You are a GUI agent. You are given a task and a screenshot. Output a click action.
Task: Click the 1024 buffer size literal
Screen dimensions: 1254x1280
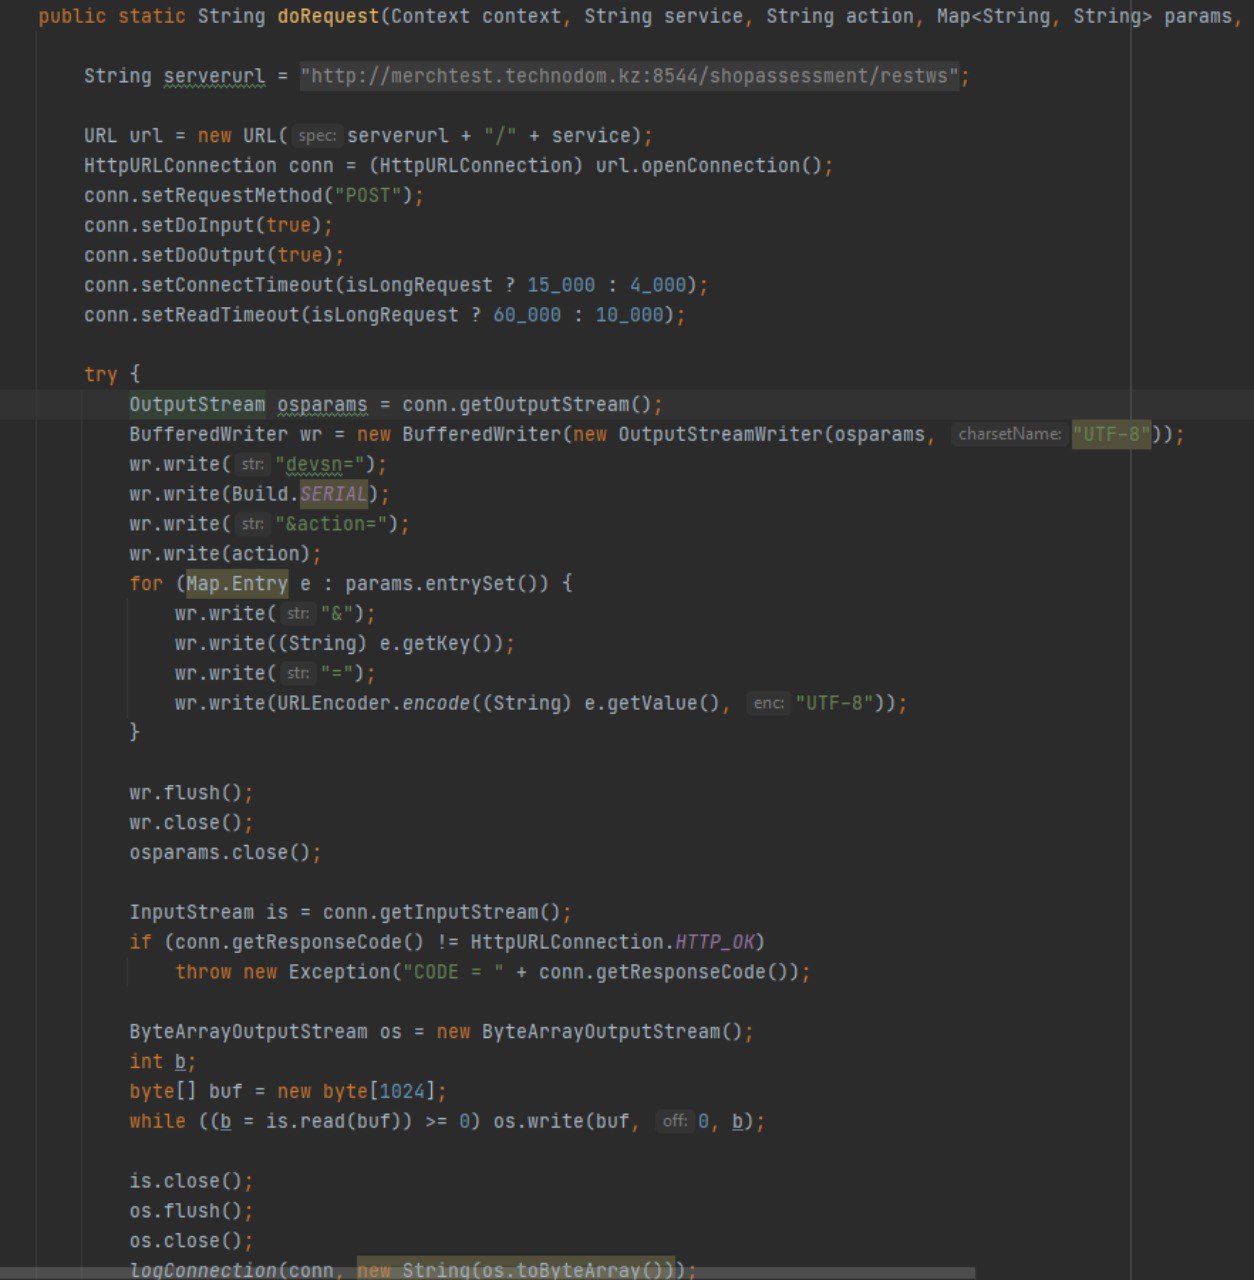pyautogui.click(x=401, y=1092)
